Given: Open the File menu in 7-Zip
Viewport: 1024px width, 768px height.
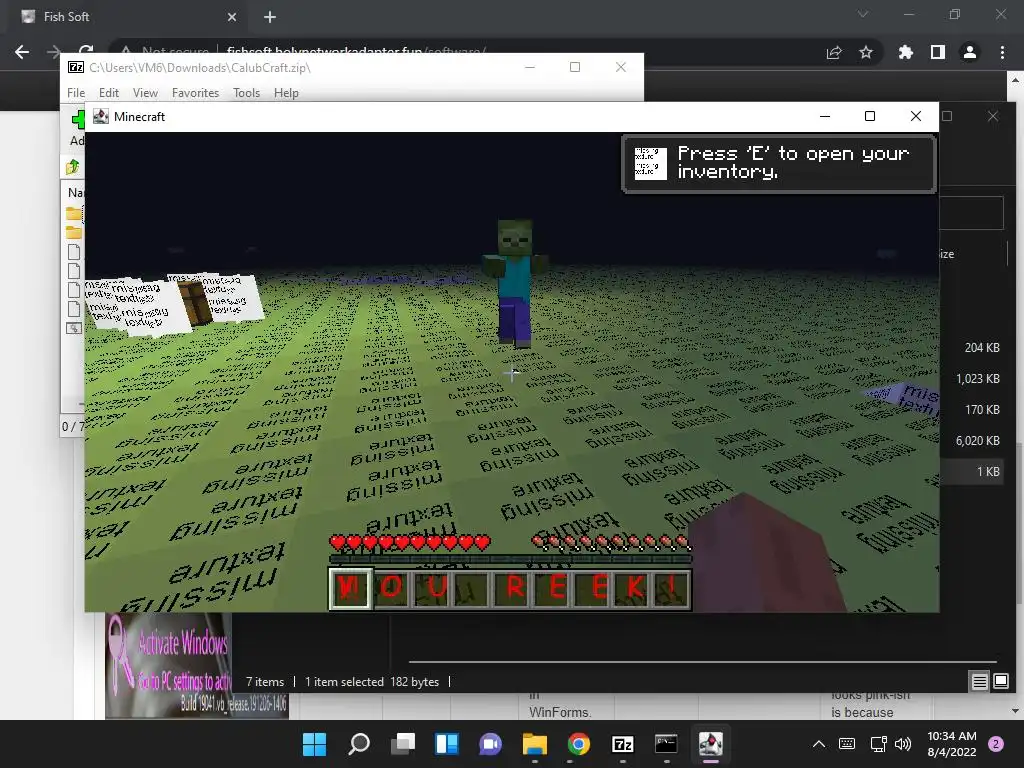Looking at the screenshot, I should [76, 93].
